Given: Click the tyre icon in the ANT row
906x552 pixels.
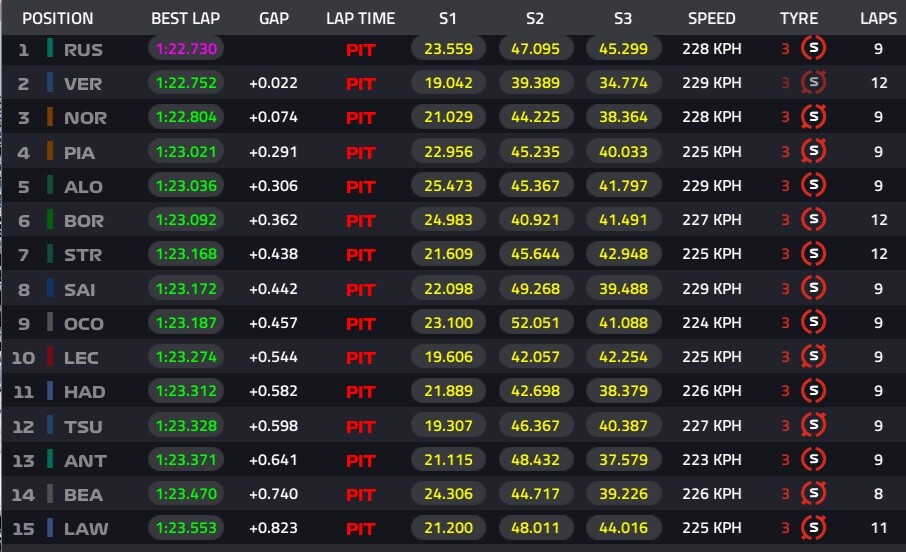Looking at the screenshot, I should (x=813, y=460).
